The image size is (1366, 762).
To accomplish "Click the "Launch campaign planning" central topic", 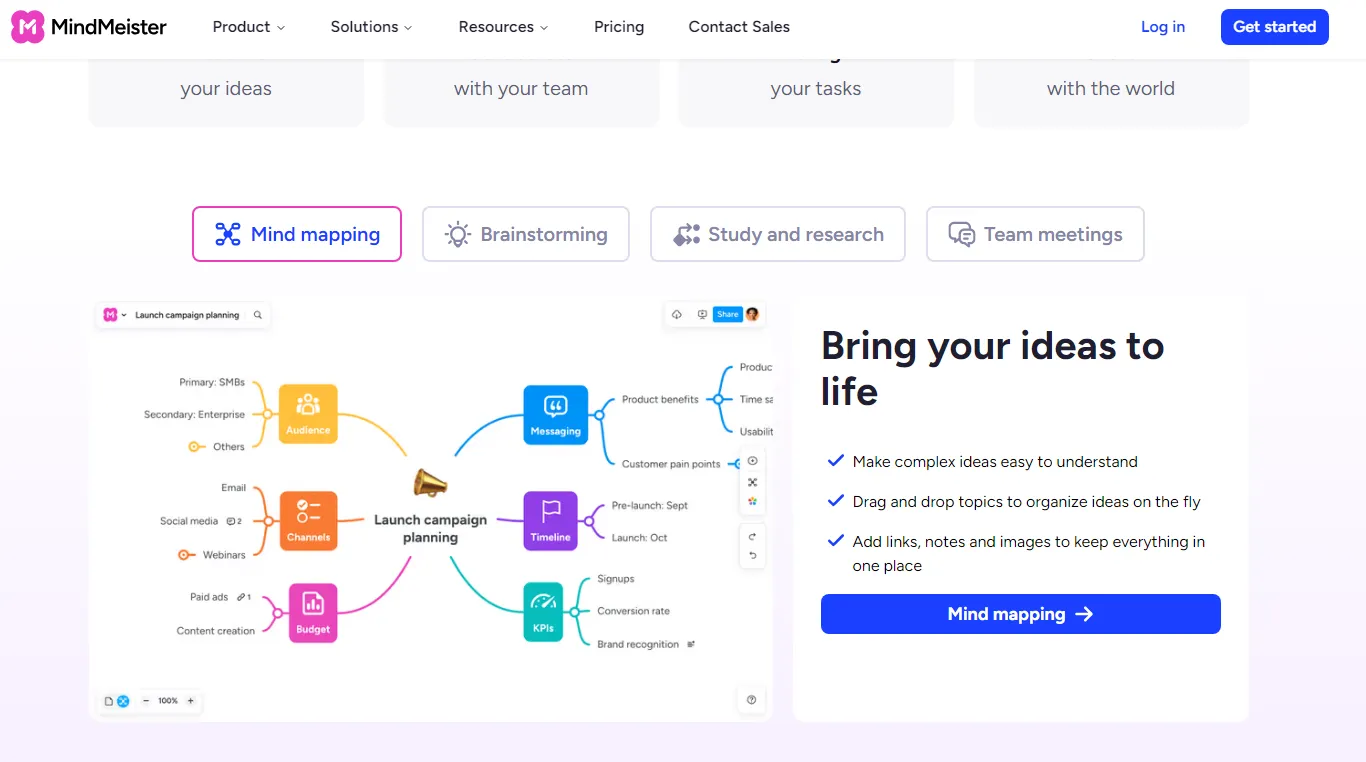I will [x=430, y=529].
